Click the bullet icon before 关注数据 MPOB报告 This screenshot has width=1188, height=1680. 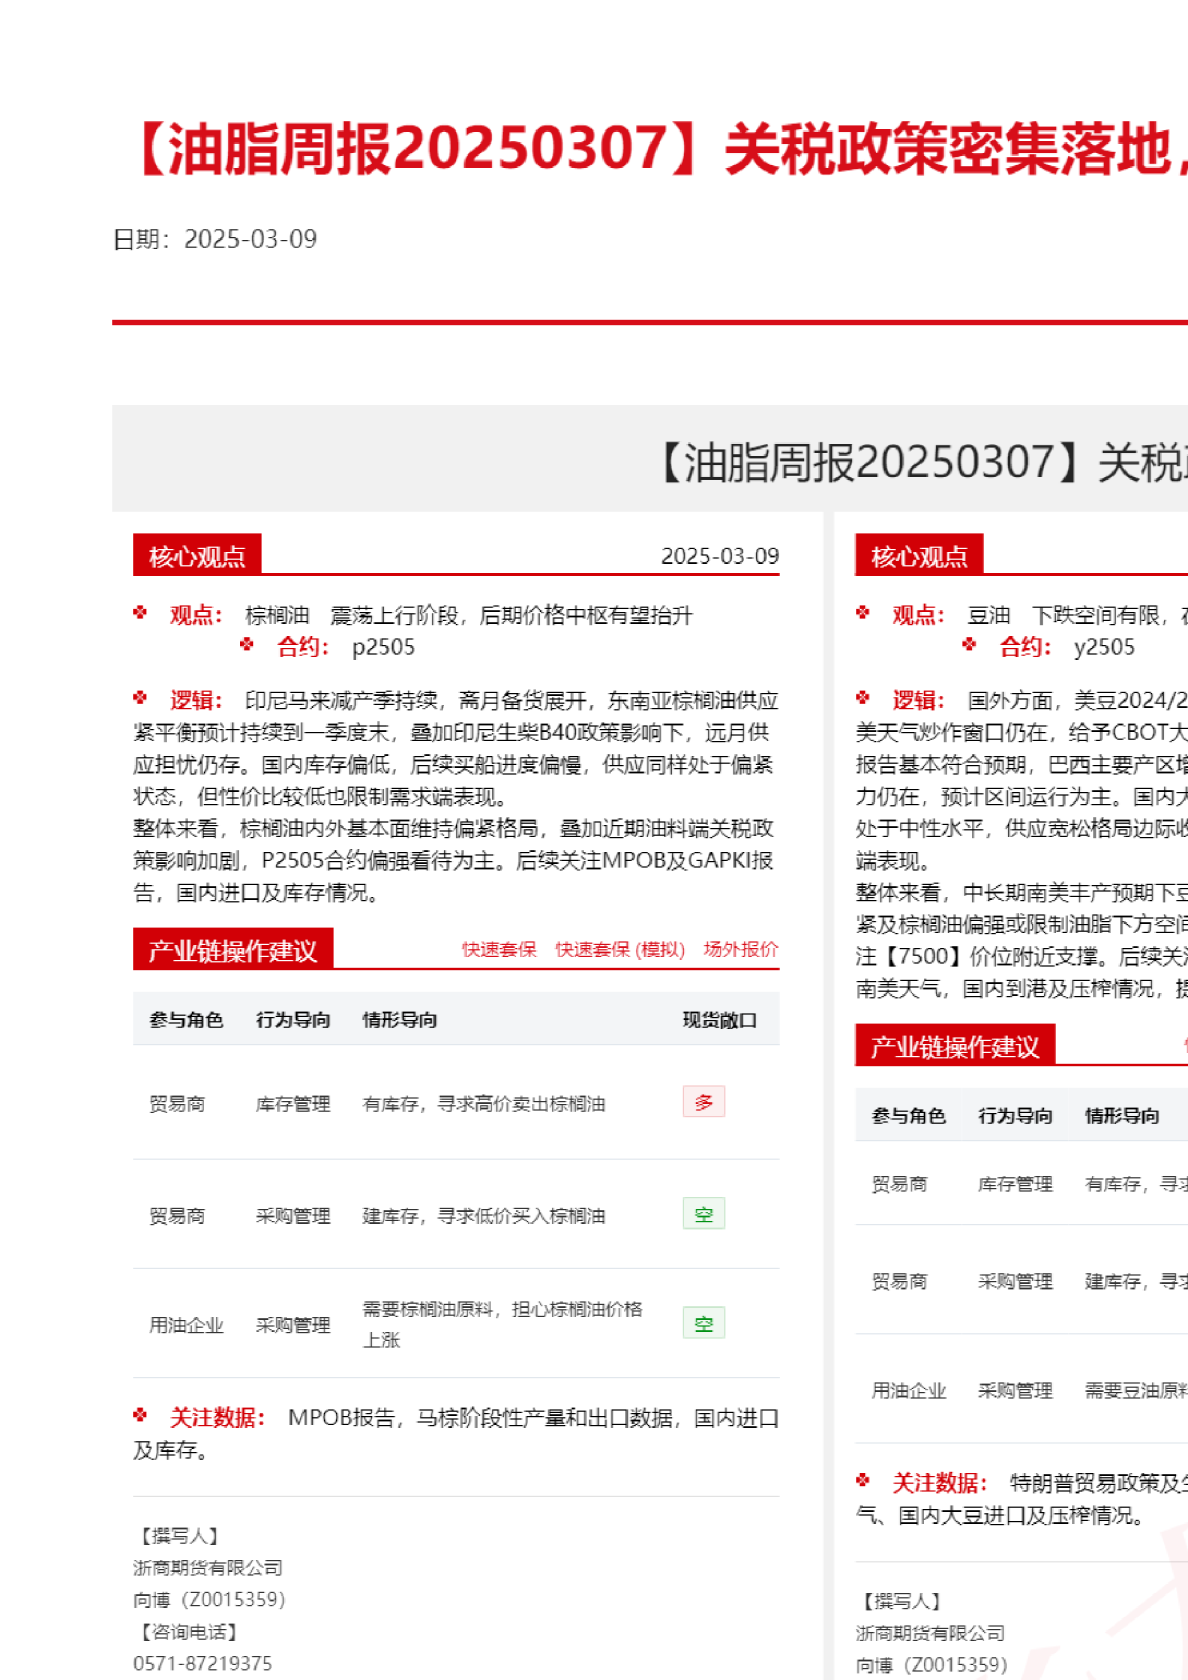pyautogui.click(x=141, y=1415)
